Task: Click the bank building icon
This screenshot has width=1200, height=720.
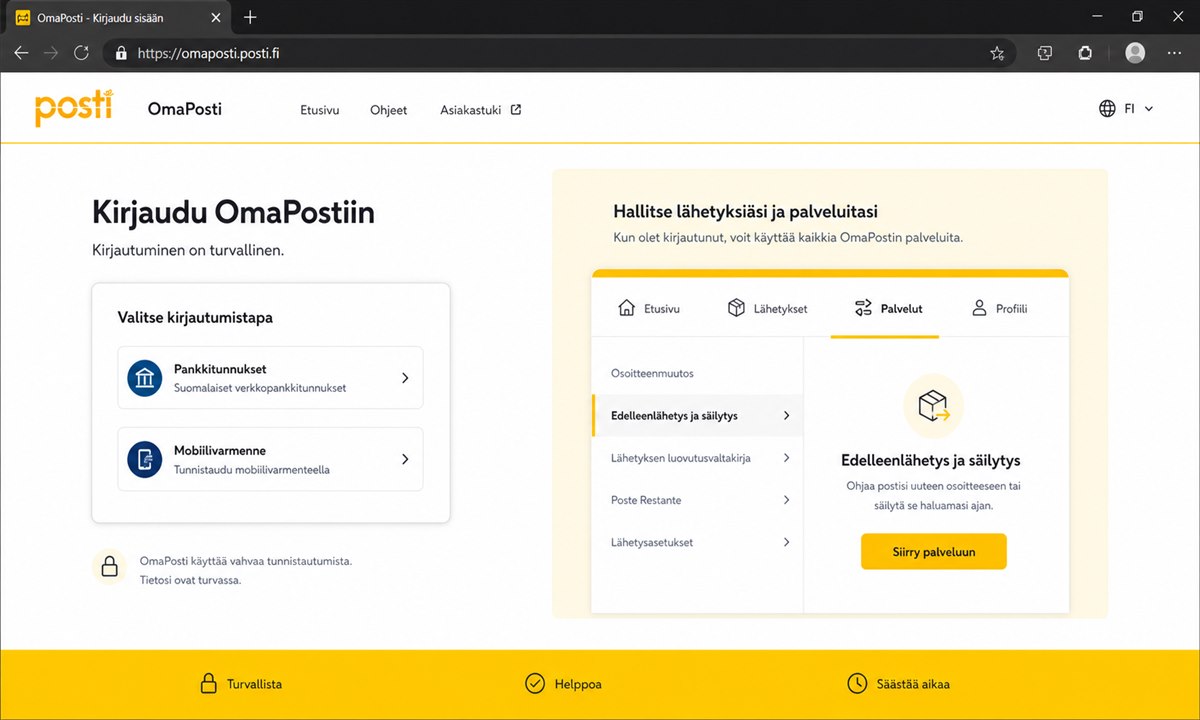Action: click(x=145, y=378)
